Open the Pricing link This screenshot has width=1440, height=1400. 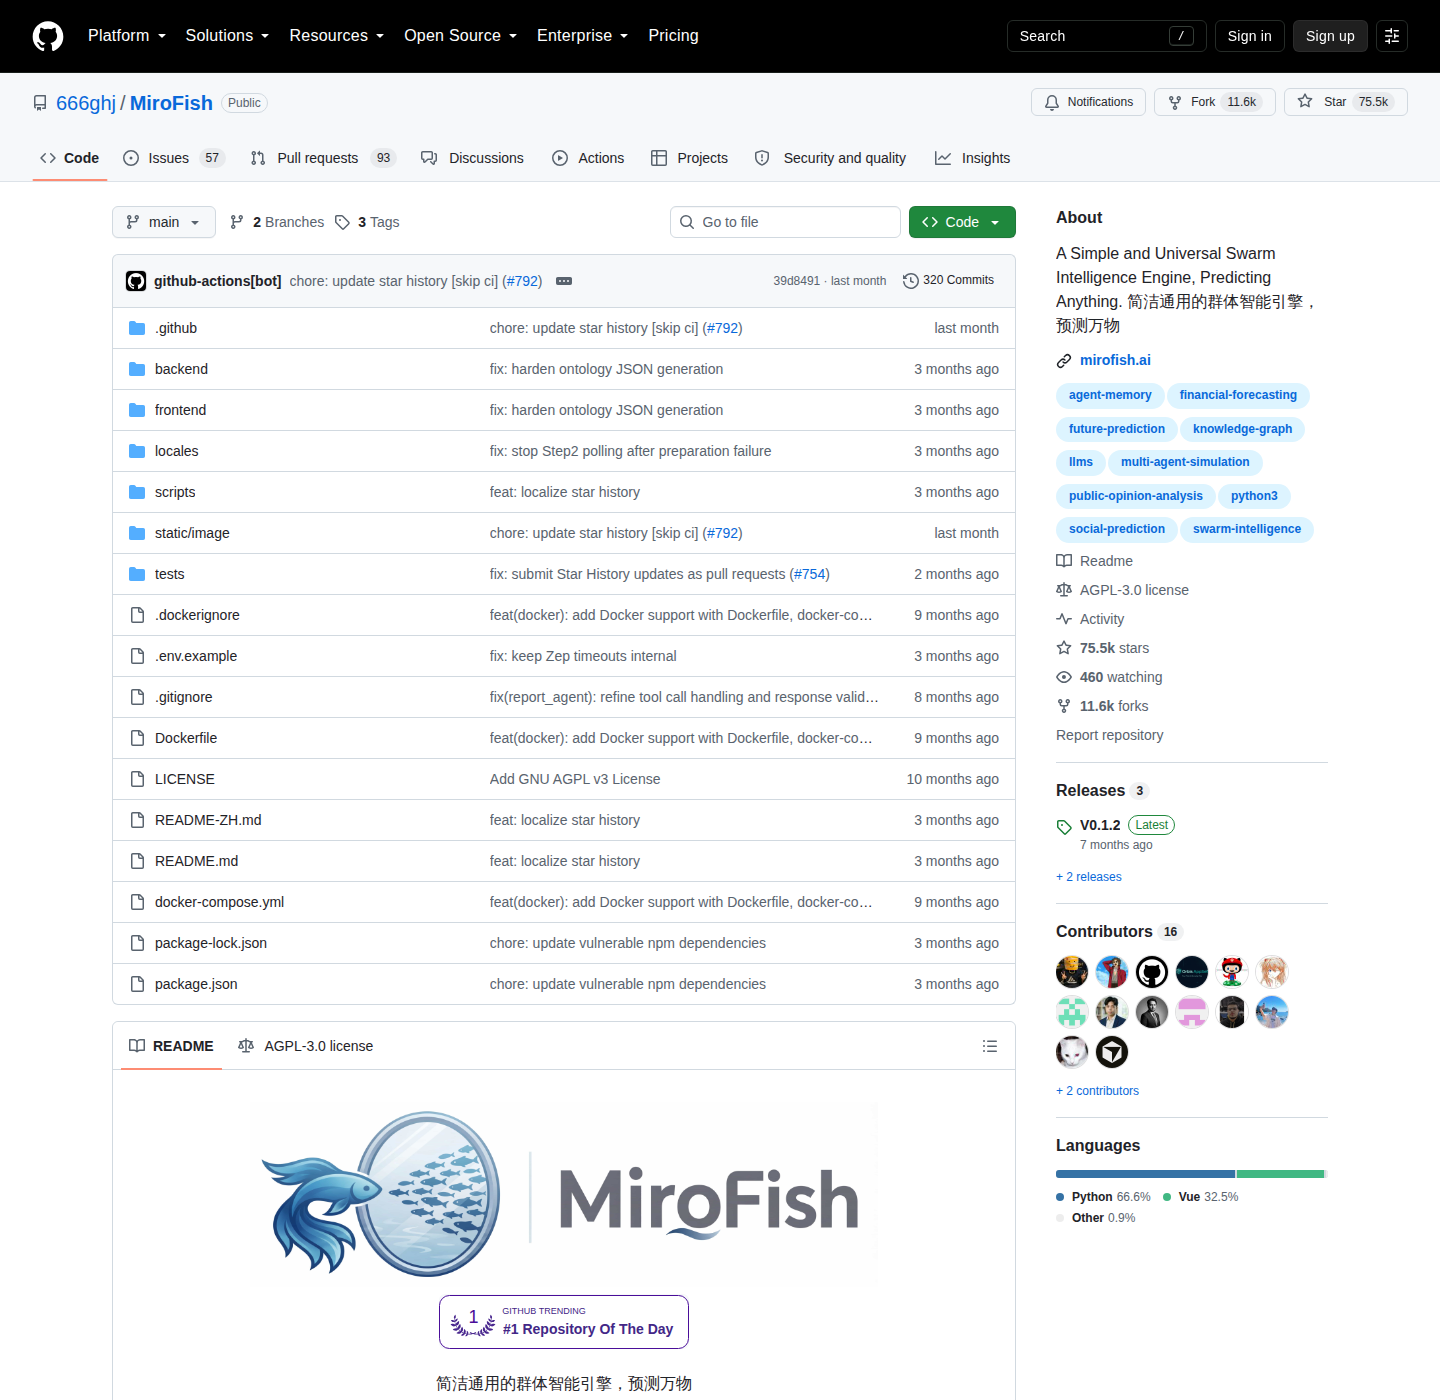(673, 36)
